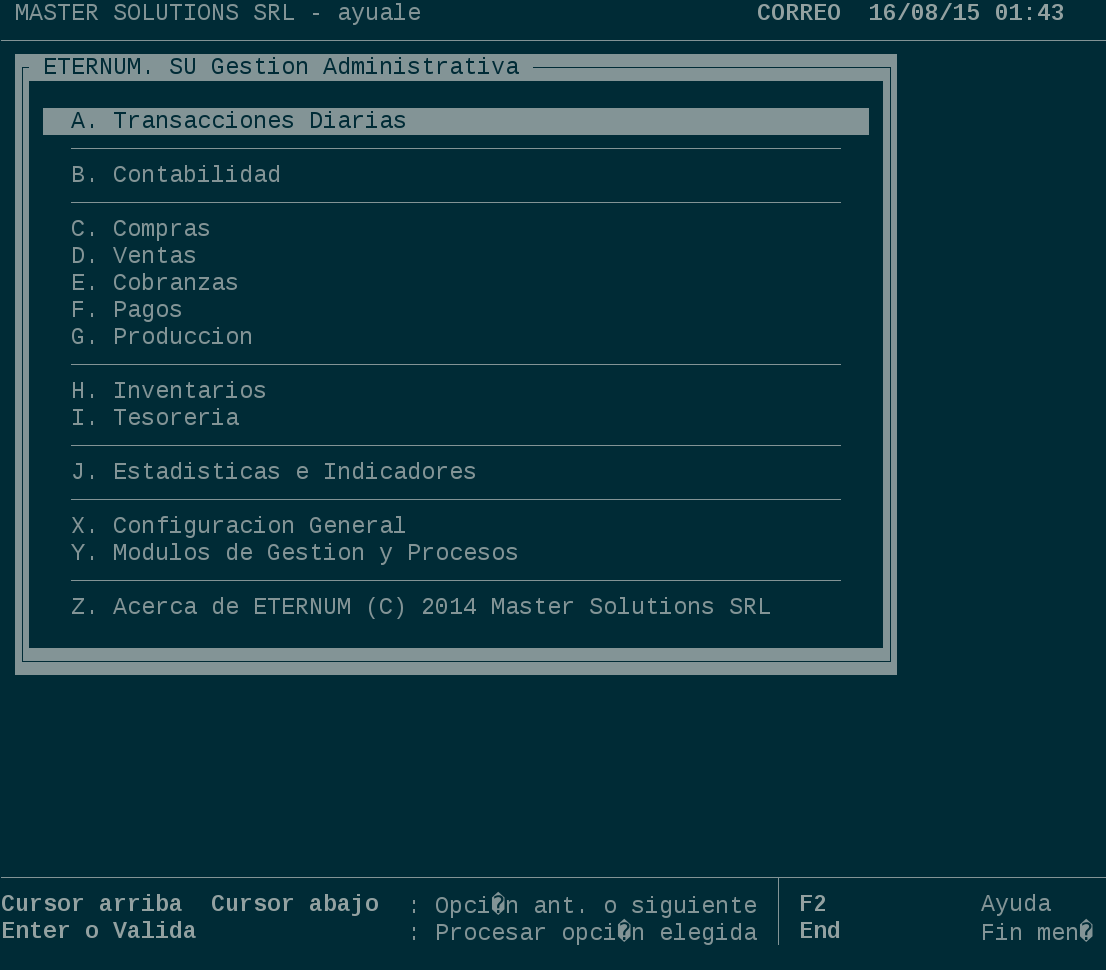
Task: Click the date 16/08/15 in the header
Action: pyautogui.click(x=924, y=13)
